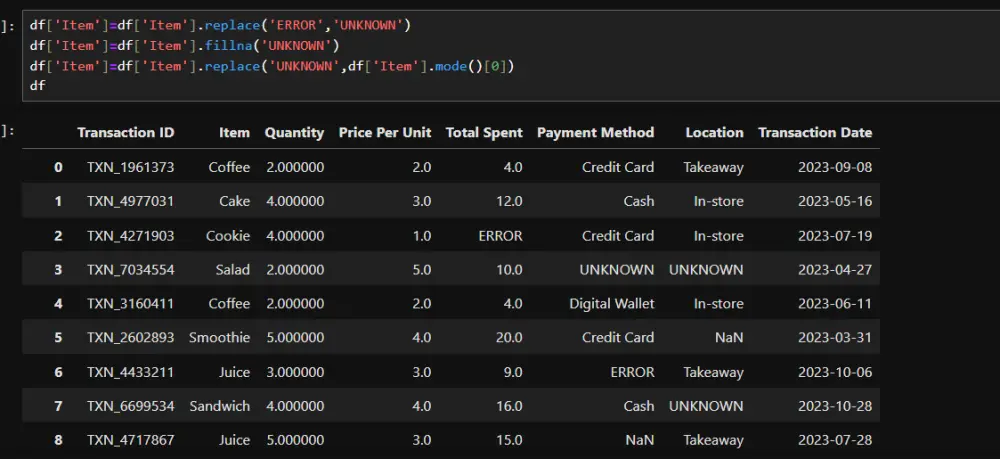
Task: Select cell TXN_7034554
Action: coord(131,270)
